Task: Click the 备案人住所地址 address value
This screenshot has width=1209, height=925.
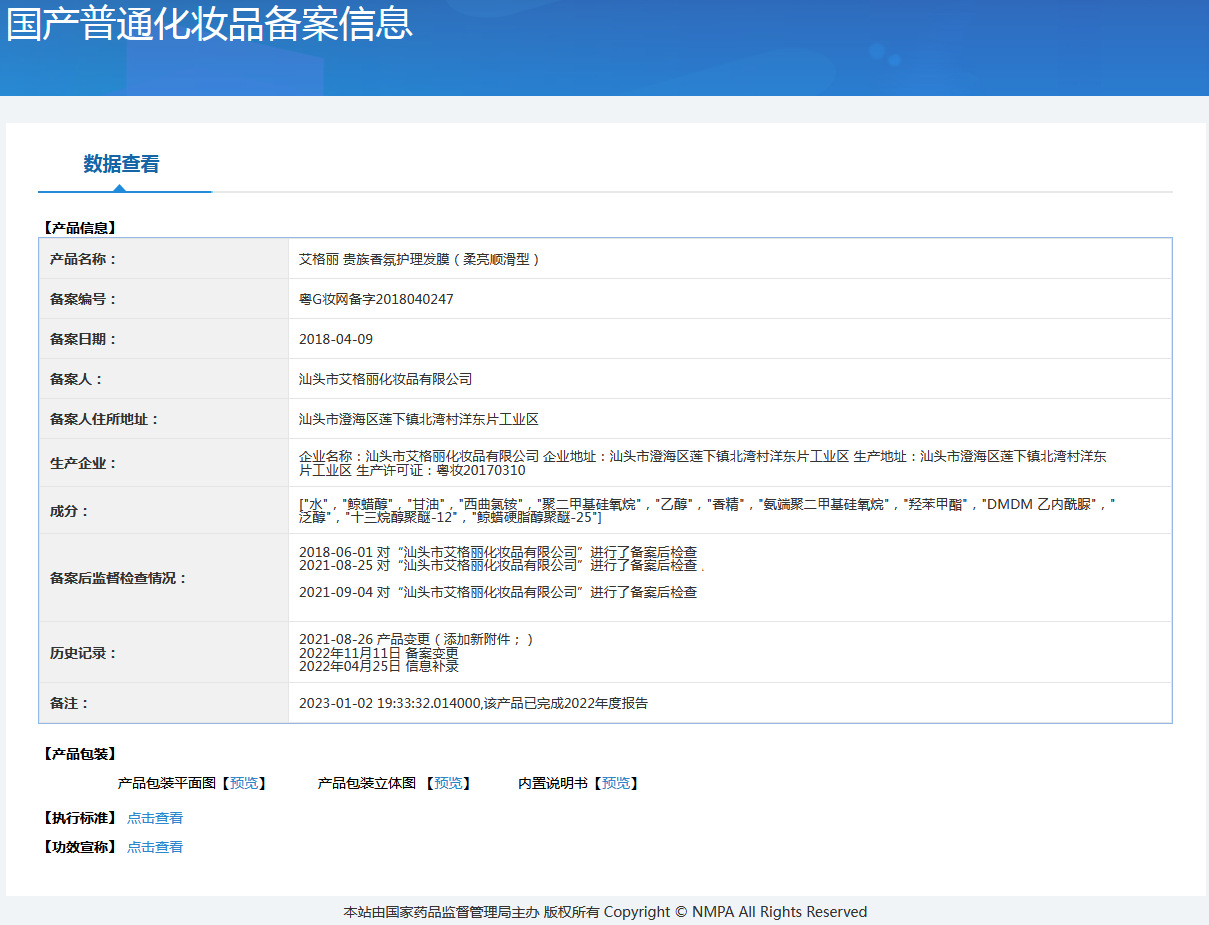Action: pos(419,419)
